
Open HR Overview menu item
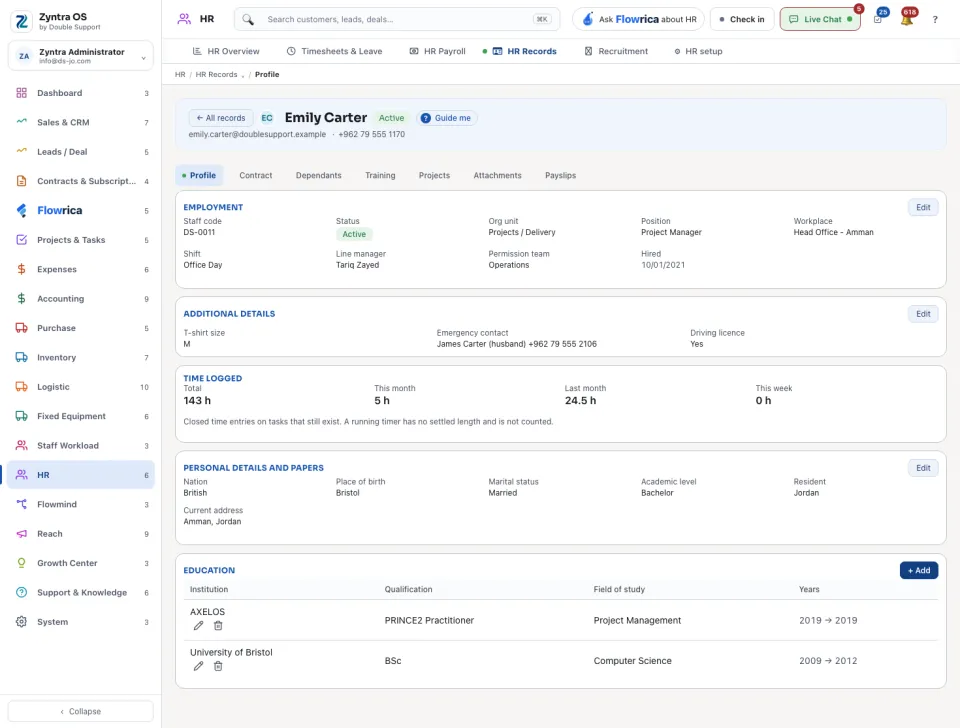pyautogui.click(x=226, y=51)
